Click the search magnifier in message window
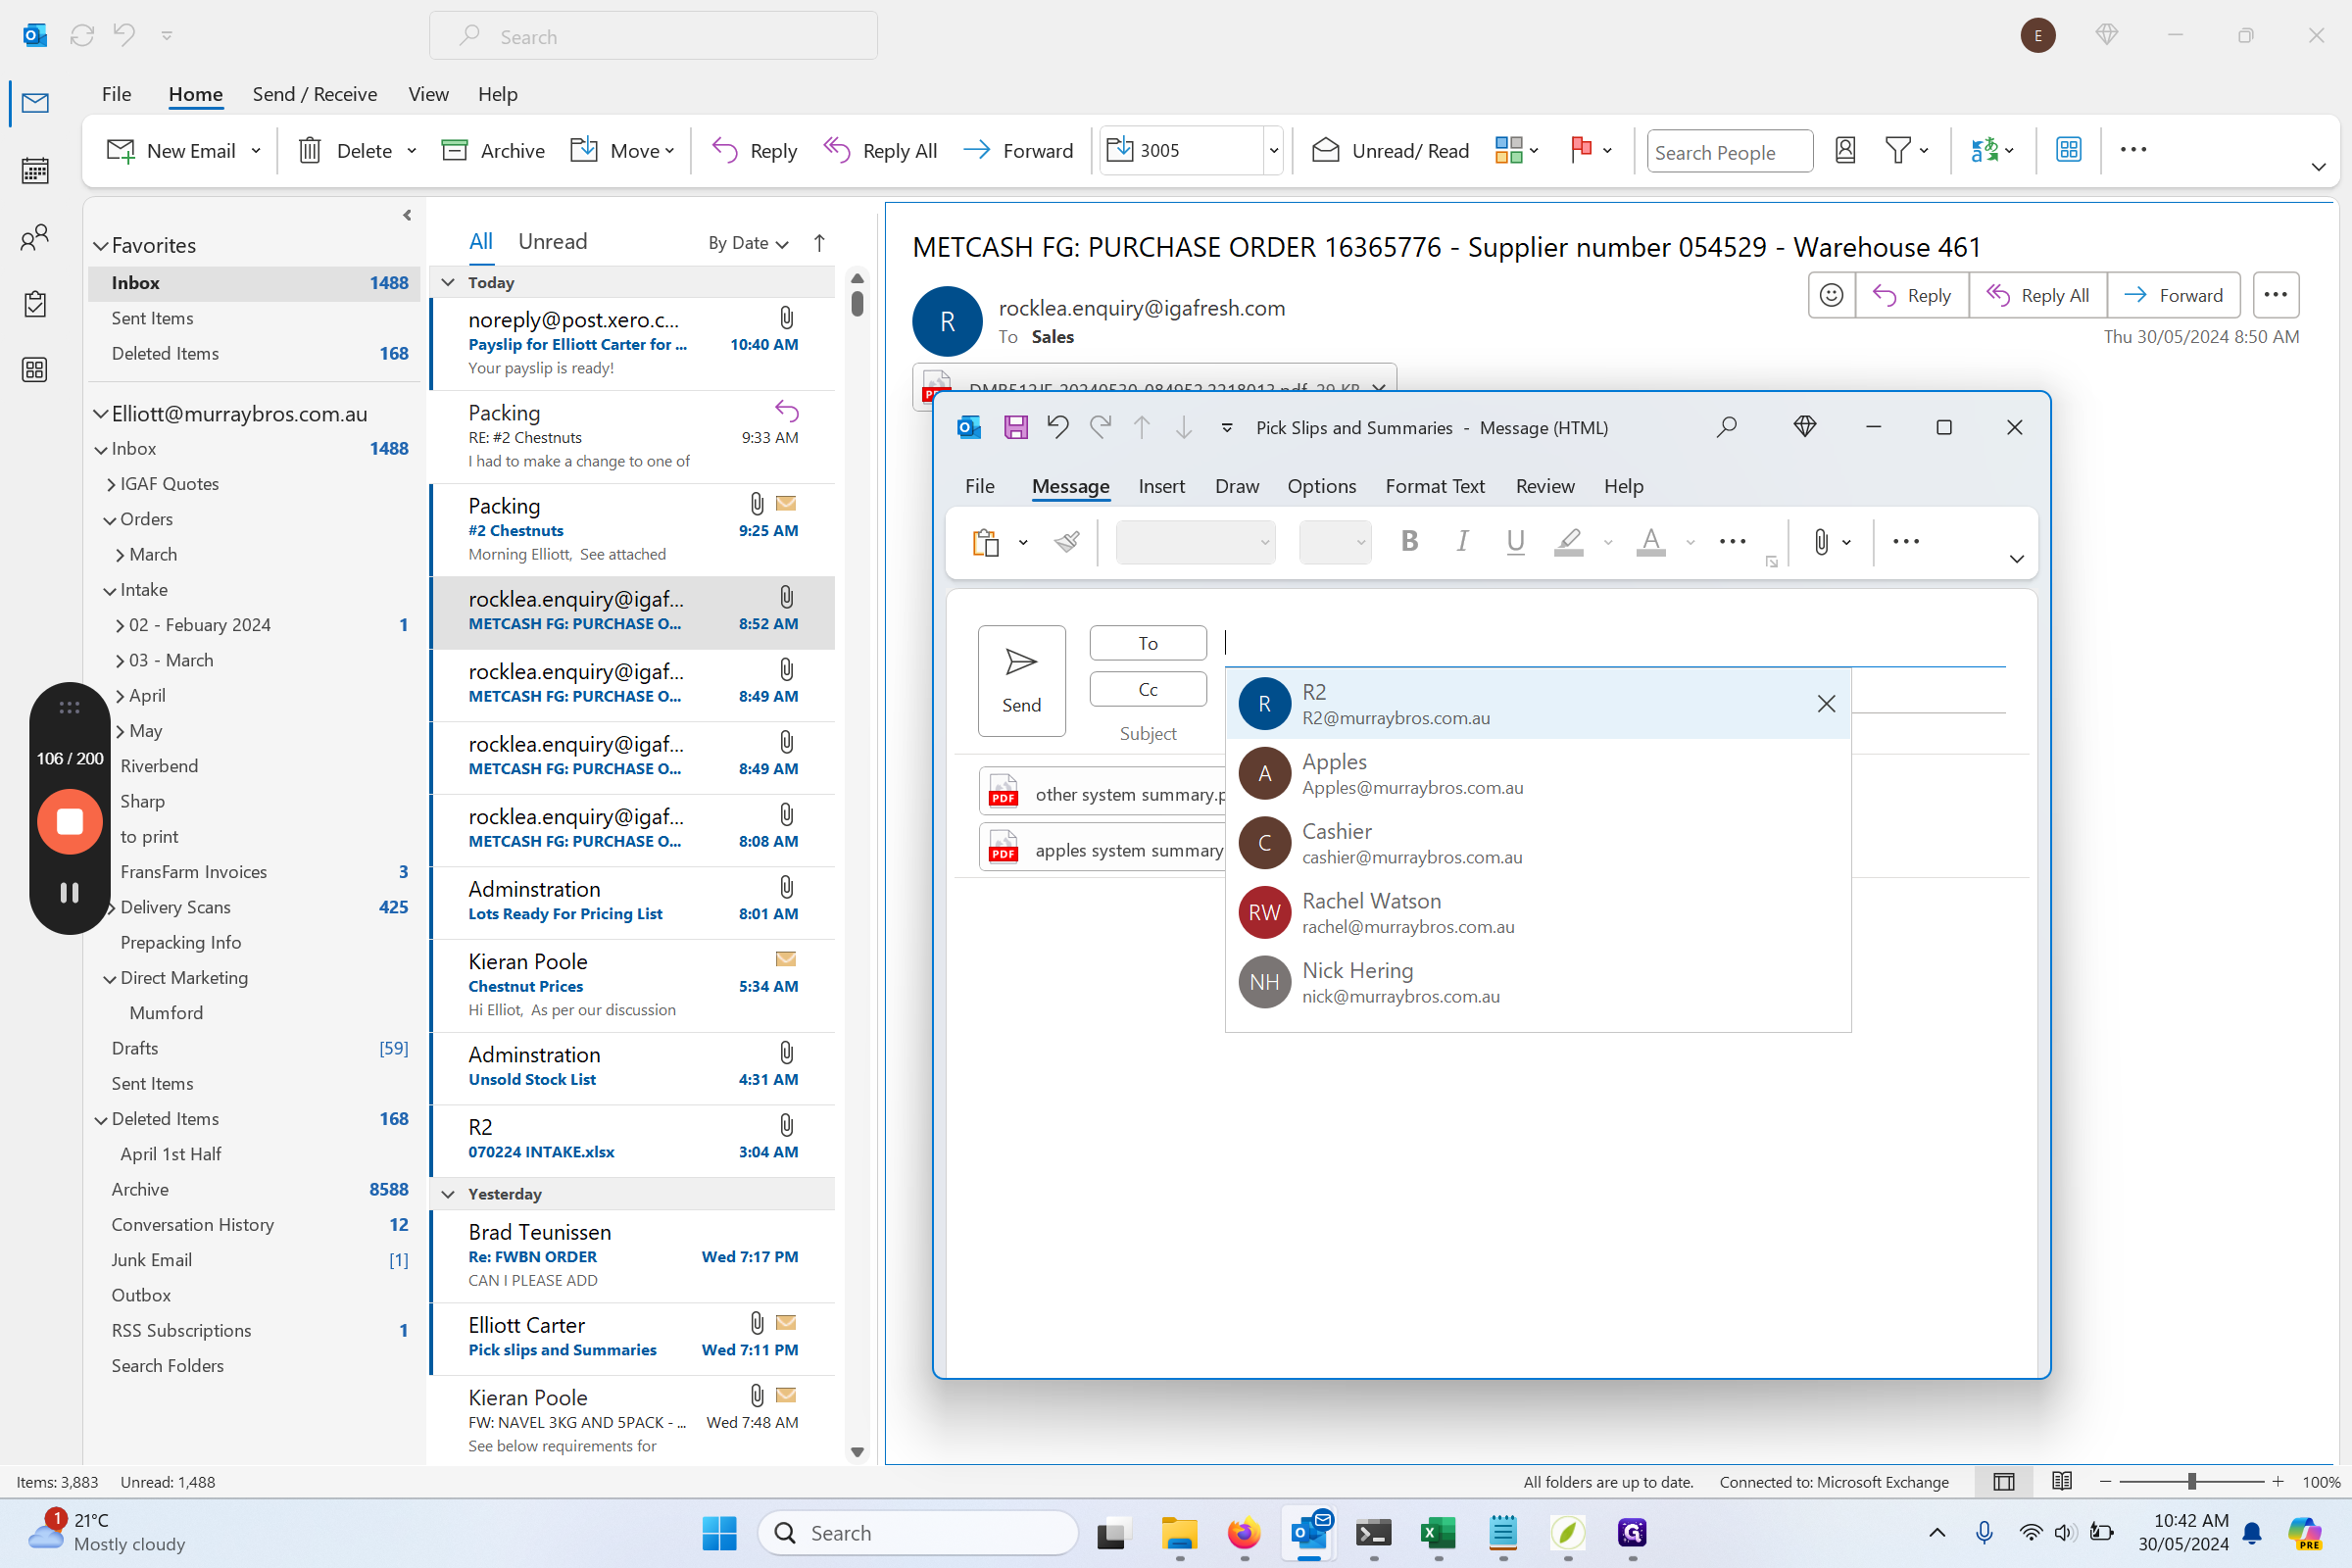The width and height of the screenshot is (2352, 1568). pyautogui.click(x=1726, y=428)
